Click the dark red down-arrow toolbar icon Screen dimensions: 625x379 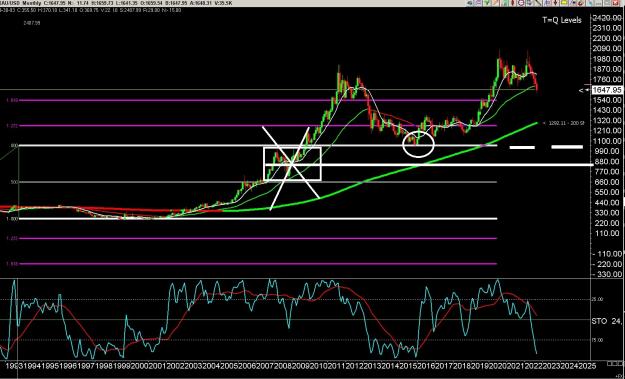(x=555, y=3)
